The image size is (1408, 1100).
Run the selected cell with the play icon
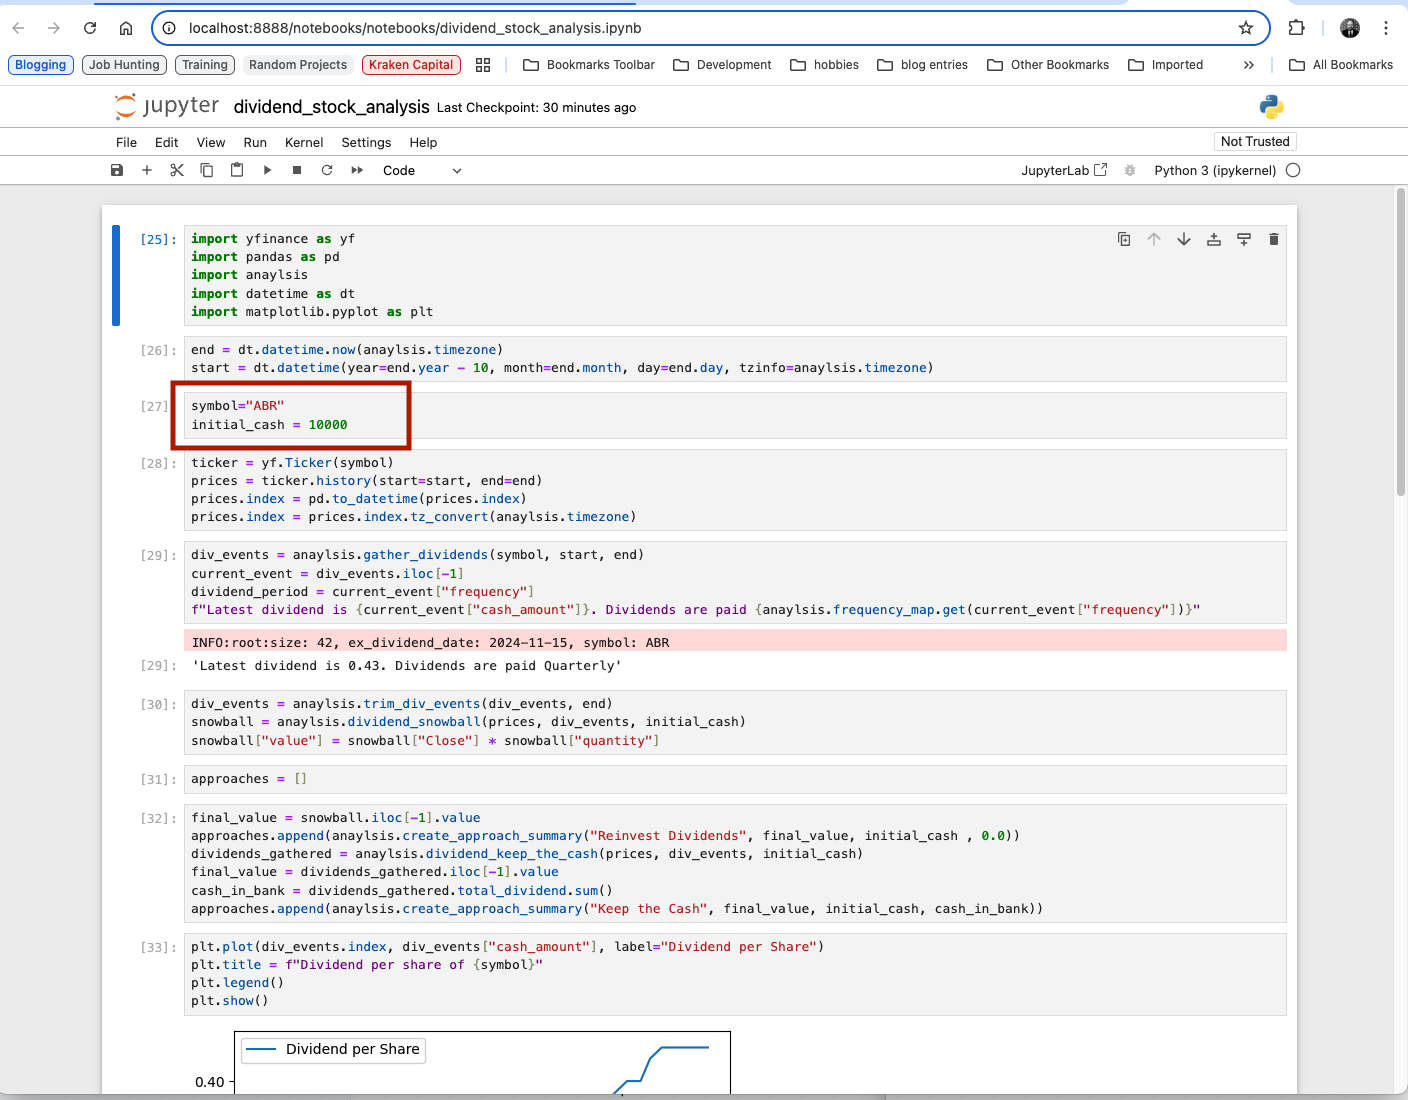[267, 170]
